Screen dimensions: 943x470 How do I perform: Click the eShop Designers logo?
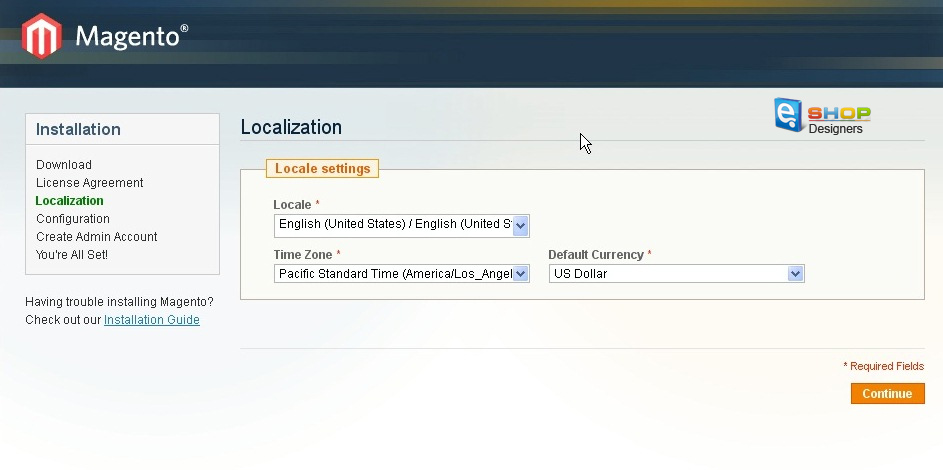[x=822, y=115]
